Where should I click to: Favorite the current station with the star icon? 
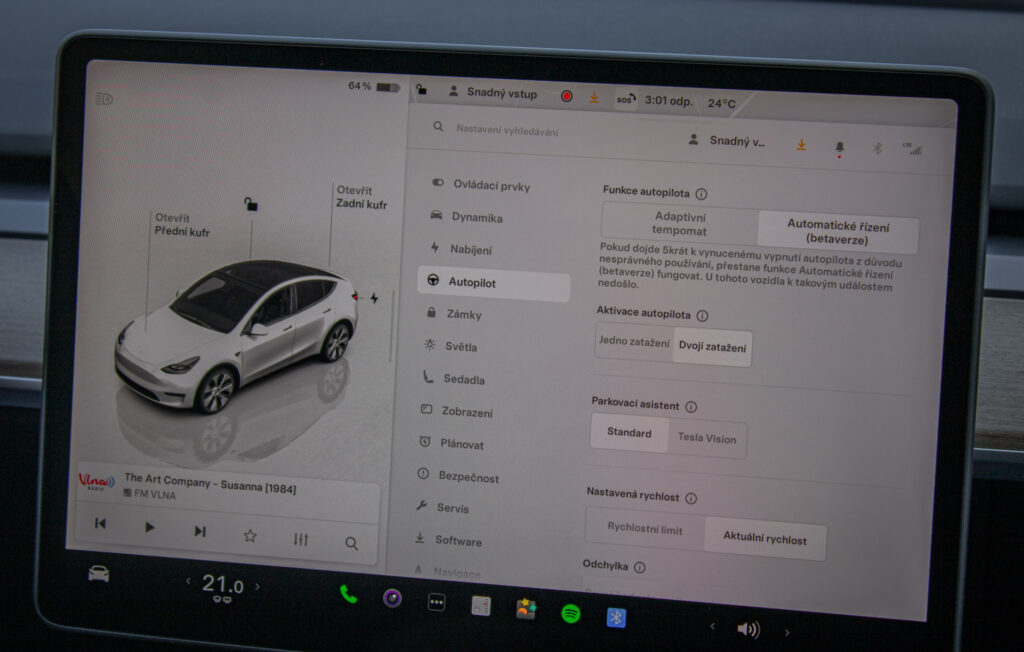click(x=250, y=536)
